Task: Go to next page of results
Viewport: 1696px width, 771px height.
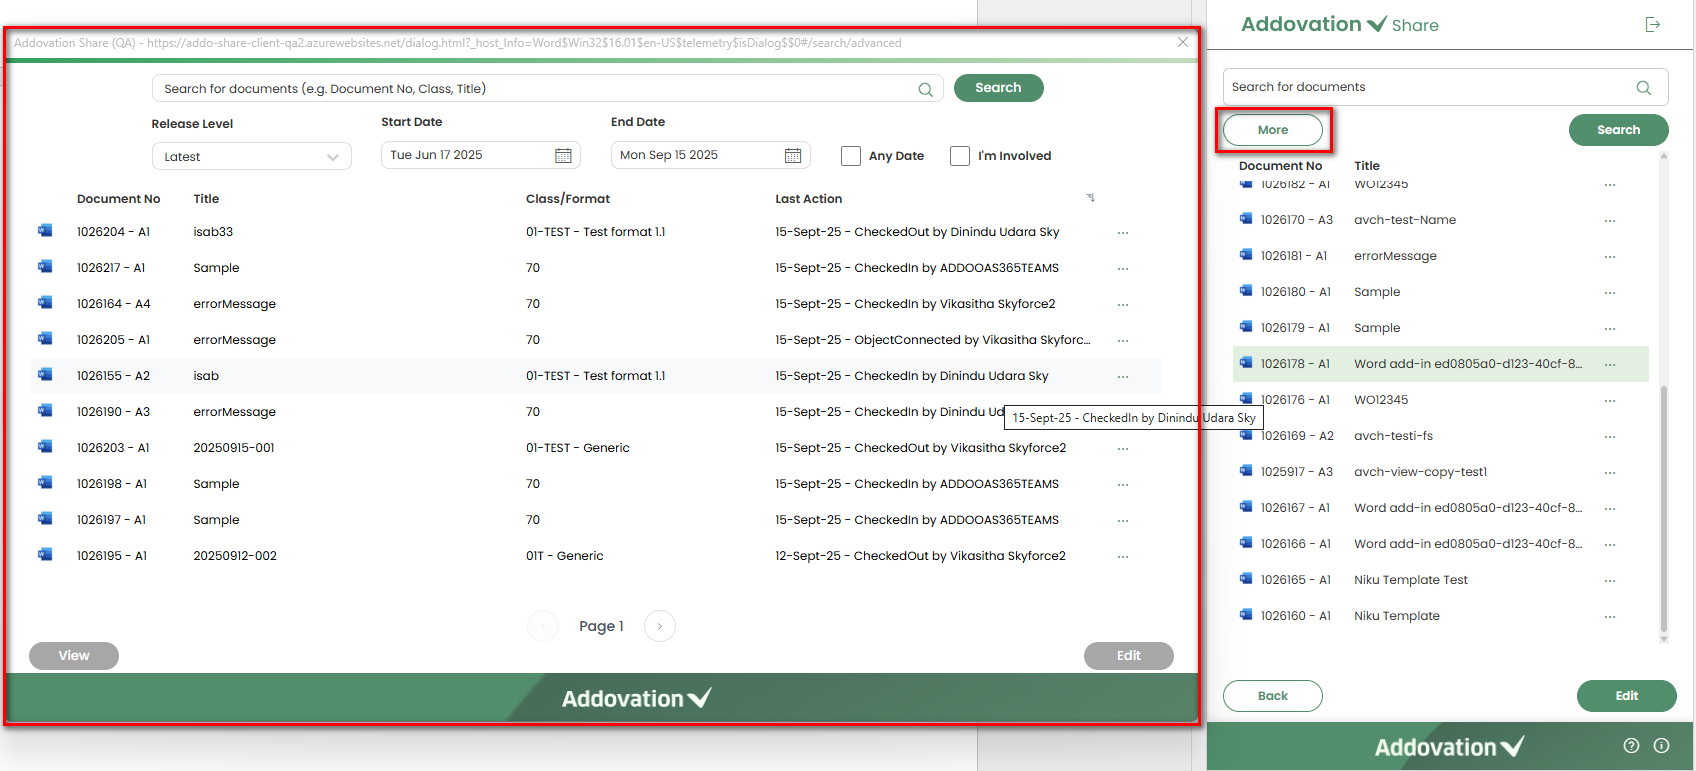Action: 660,626
